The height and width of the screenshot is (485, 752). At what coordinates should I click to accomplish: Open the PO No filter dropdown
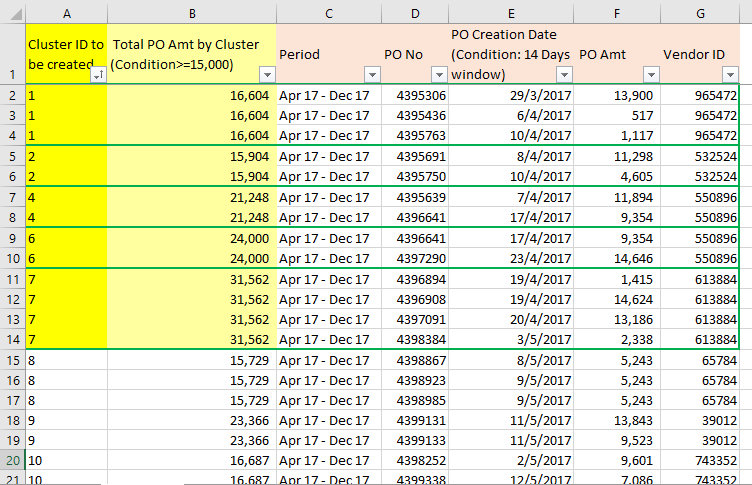pyautogui.click(x=439, y=75)
